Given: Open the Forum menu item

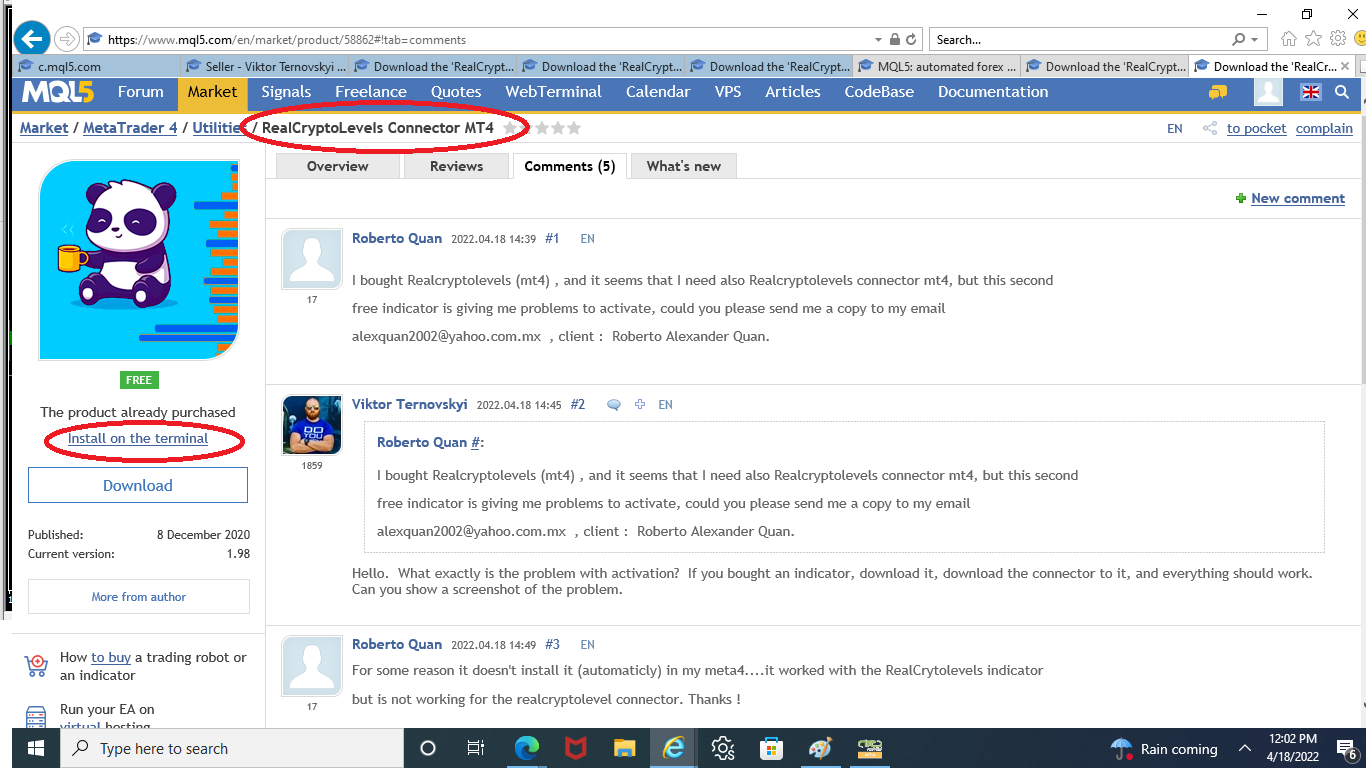Looking at the screenshot, I should click(x=140, y=92).
